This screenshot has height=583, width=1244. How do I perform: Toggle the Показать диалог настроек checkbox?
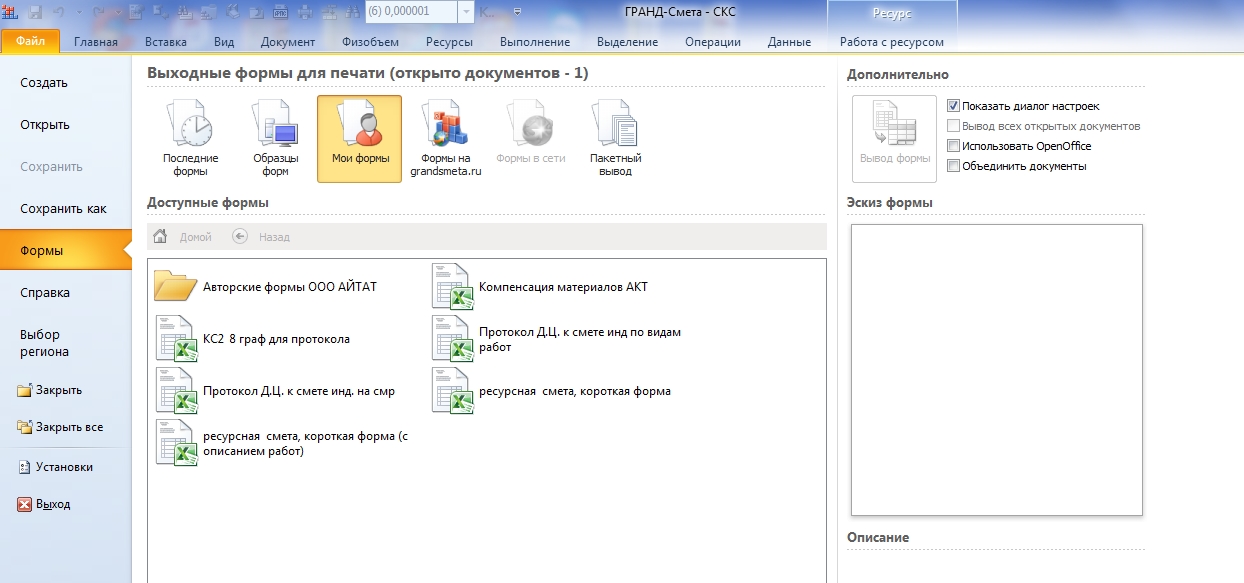click(x=953, y=105)
